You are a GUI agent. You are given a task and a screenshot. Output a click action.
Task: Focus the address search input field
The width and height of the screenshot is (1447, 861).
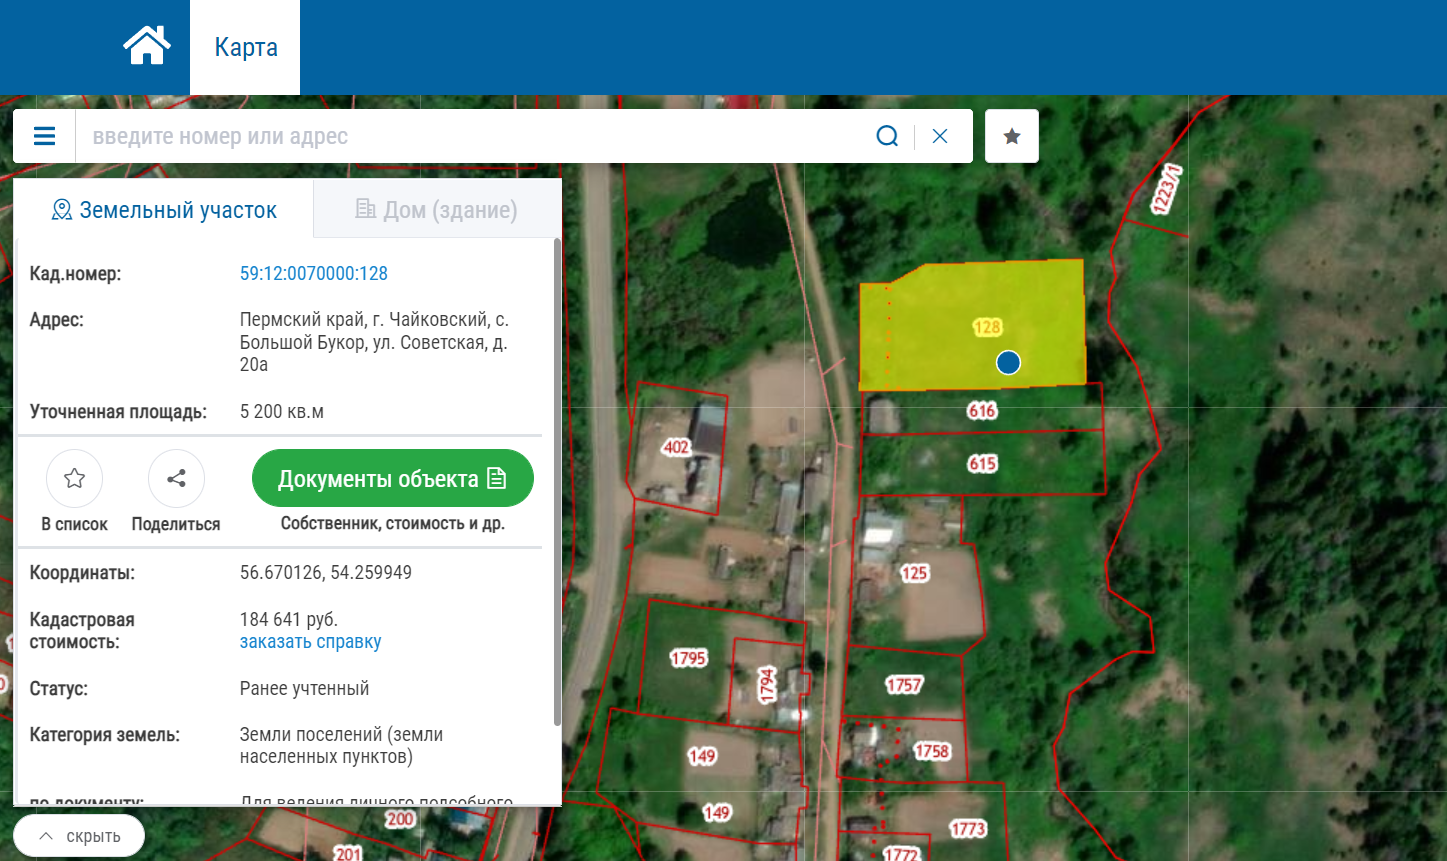(x=475, y=136)
